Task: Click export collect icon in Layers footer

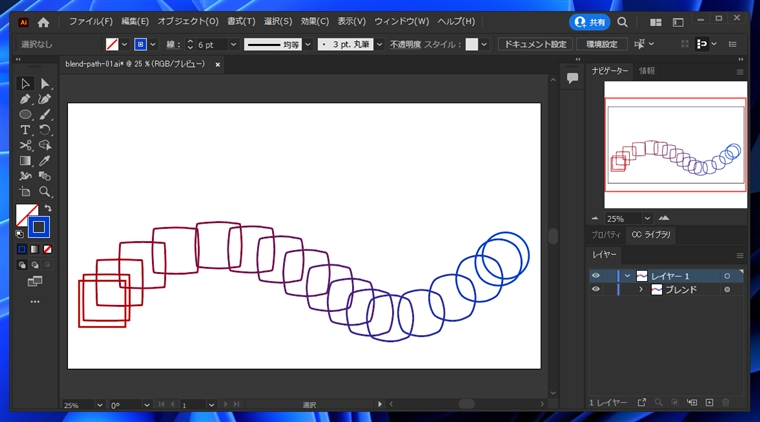Action: (x=642, y=403)
